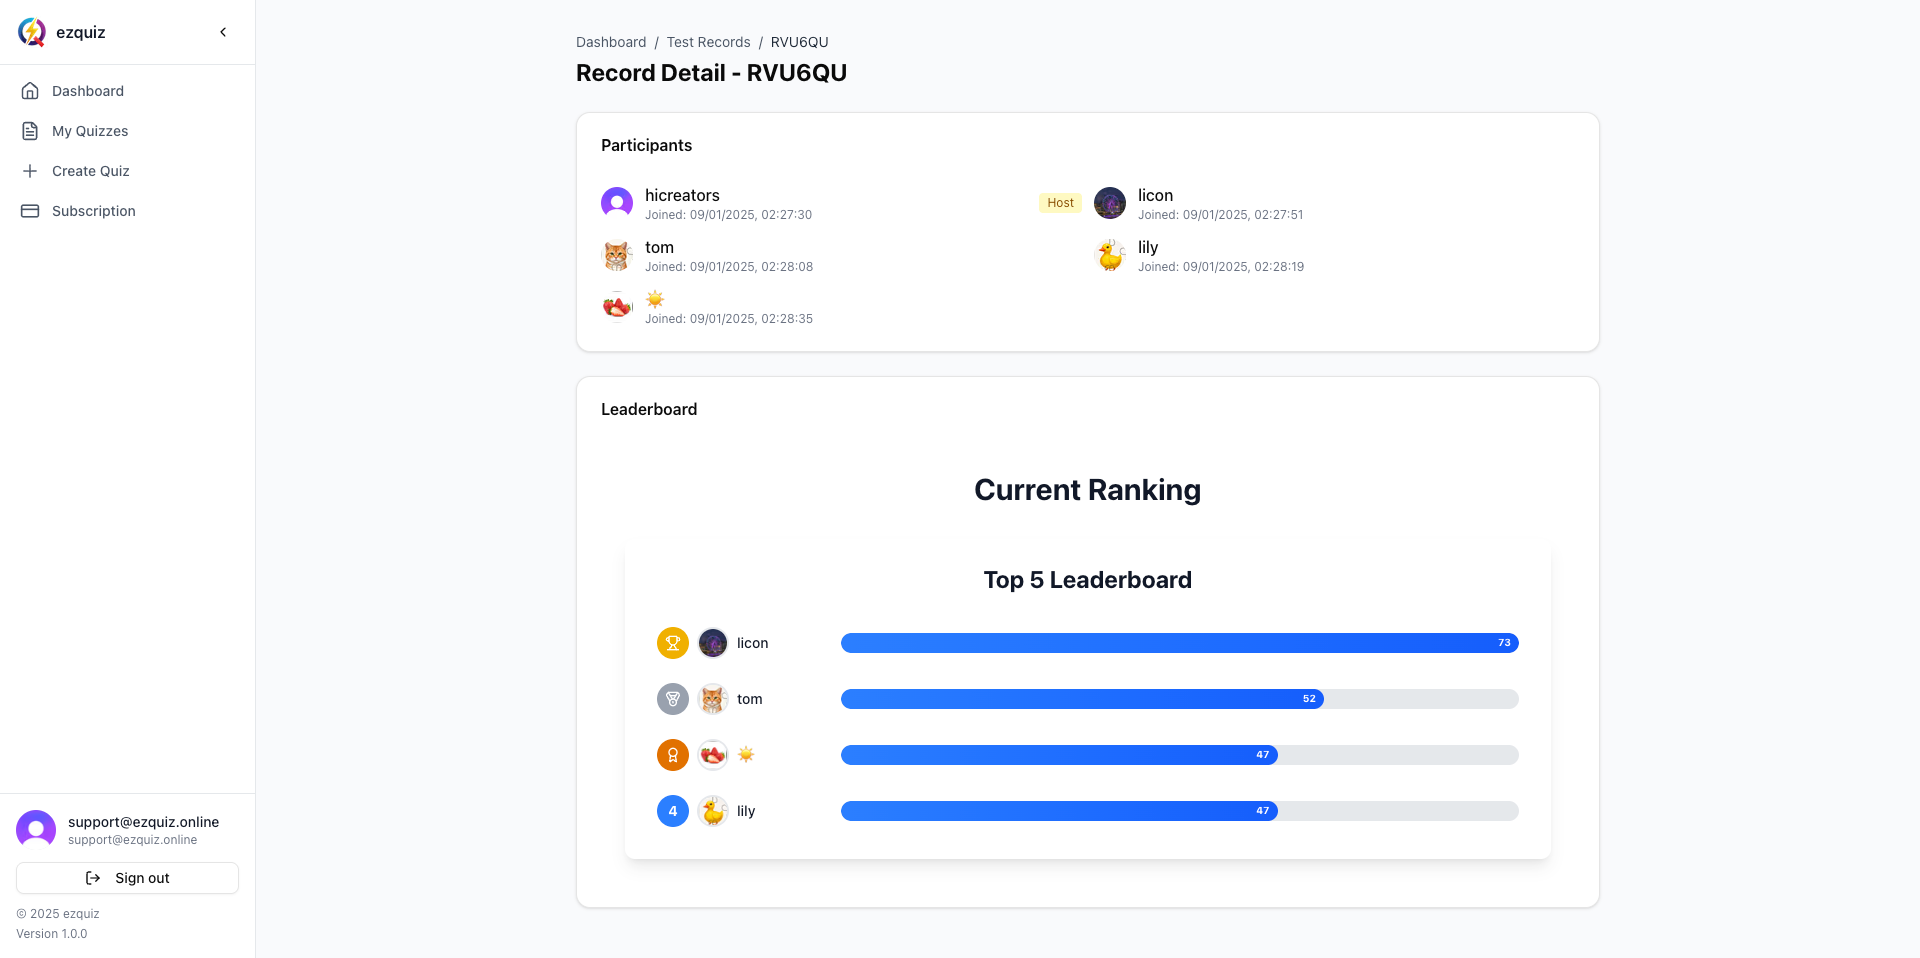Open Dashboard from the sidebar
Viewport: 1920px width, 958px height.
pos(127,91)
